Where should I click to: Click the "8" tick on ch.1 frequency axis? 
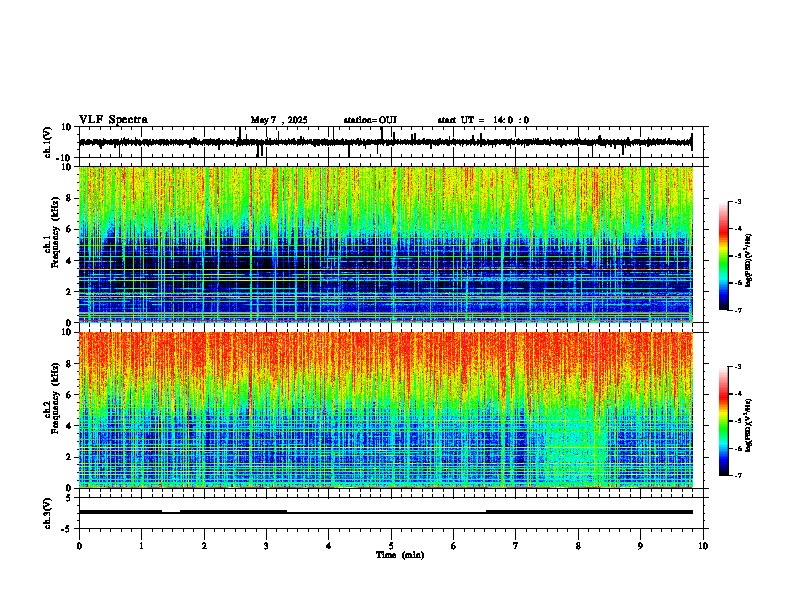click(x=69, y=198)
